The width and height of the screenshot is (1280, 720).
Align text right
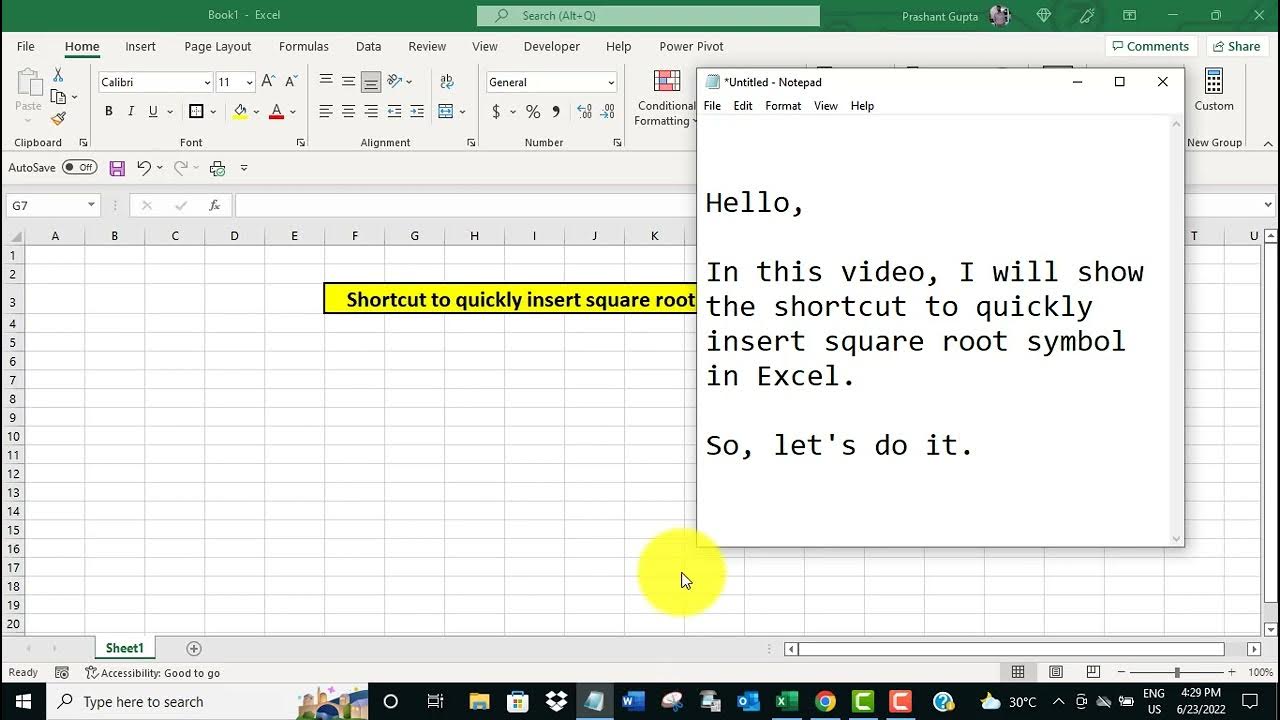coord(371,112)
